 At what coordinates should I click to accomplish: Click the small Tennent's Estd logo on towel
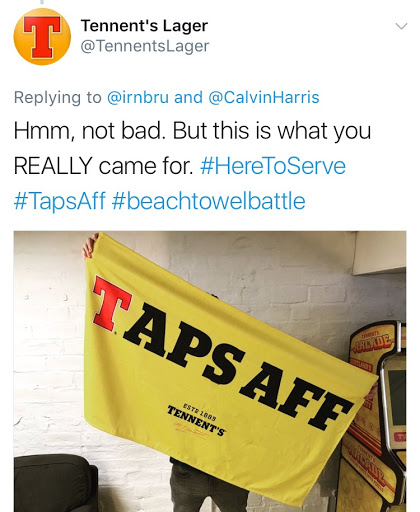pyautogui.click(x=196, y=419)
